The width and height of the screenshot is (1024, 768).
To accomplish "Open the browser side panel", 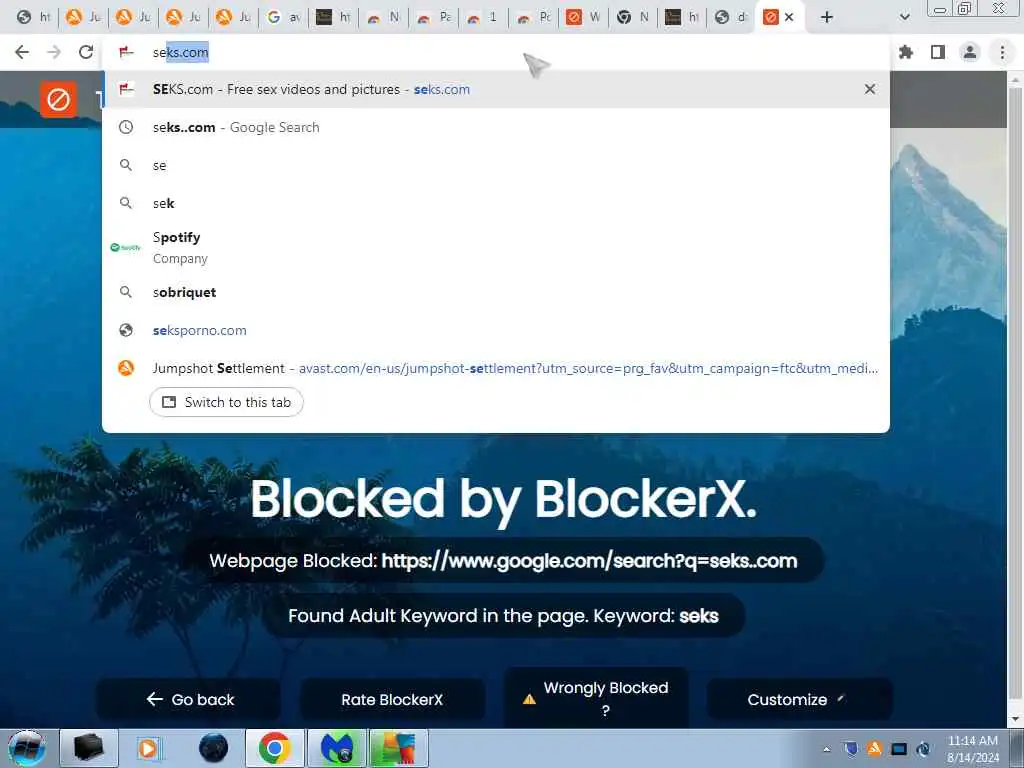I will (938, 52).
